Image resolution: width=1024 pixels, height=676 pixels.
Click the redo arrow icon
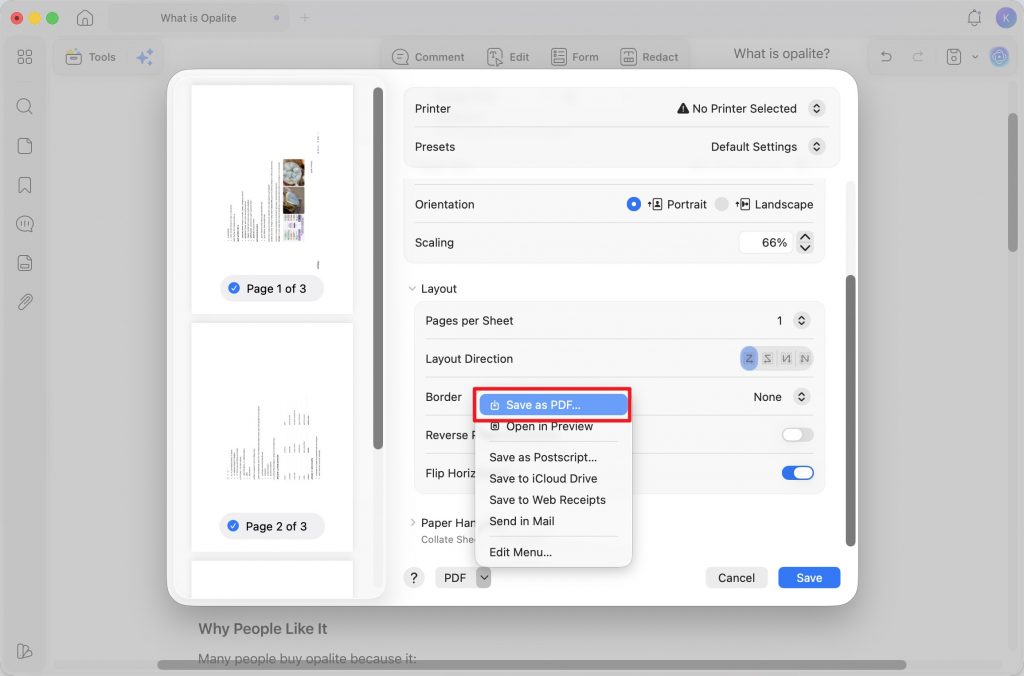pos(918,57)
